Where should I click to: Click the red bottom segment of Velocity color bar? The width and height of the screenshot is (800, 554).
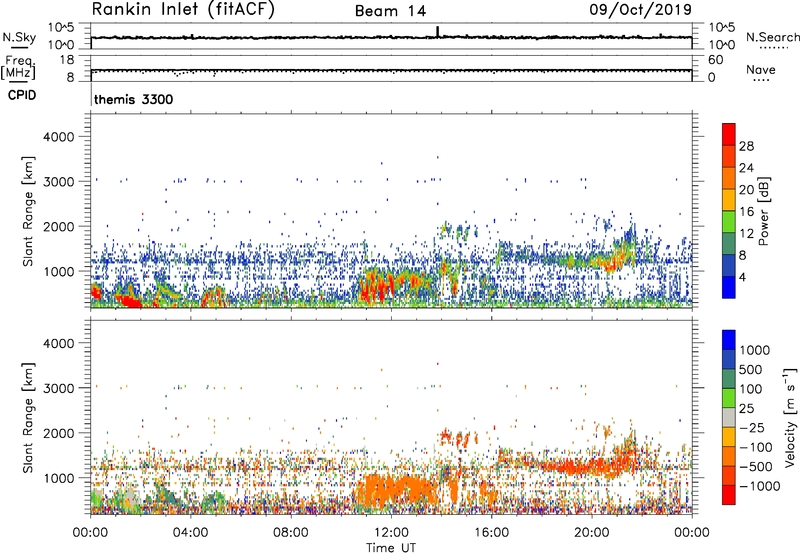coord(729,495)
